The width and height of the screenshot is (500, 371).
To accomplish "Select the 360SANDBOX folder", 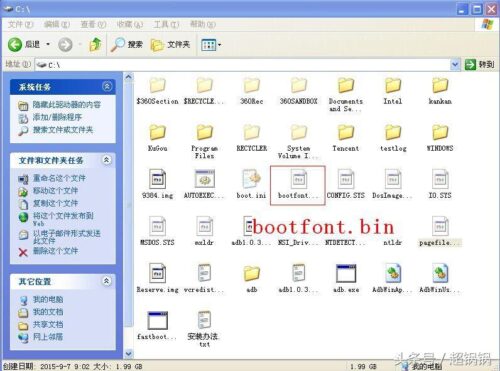I will [x=299, y=91].
